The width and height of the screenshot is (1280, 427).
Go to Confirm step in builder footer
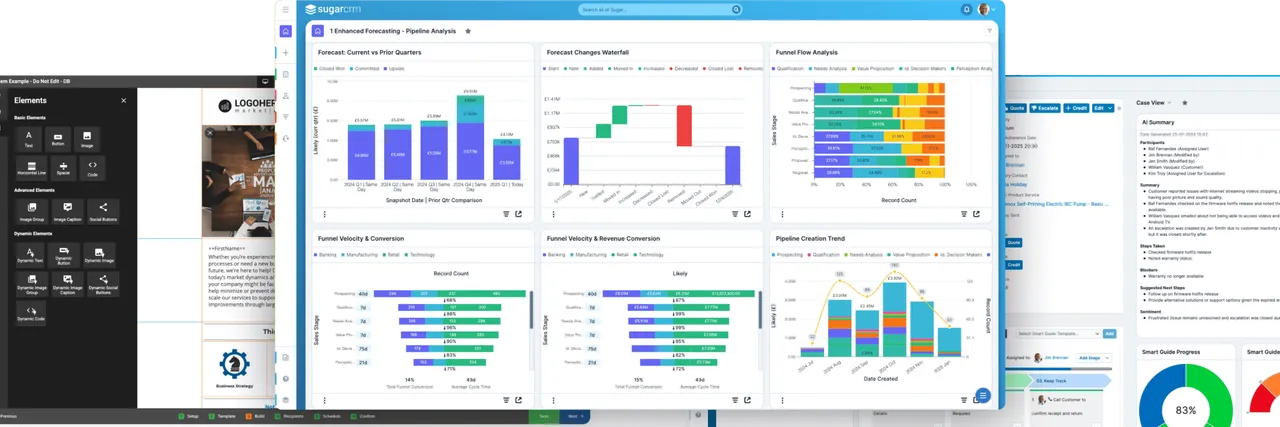tap(363, 416)
